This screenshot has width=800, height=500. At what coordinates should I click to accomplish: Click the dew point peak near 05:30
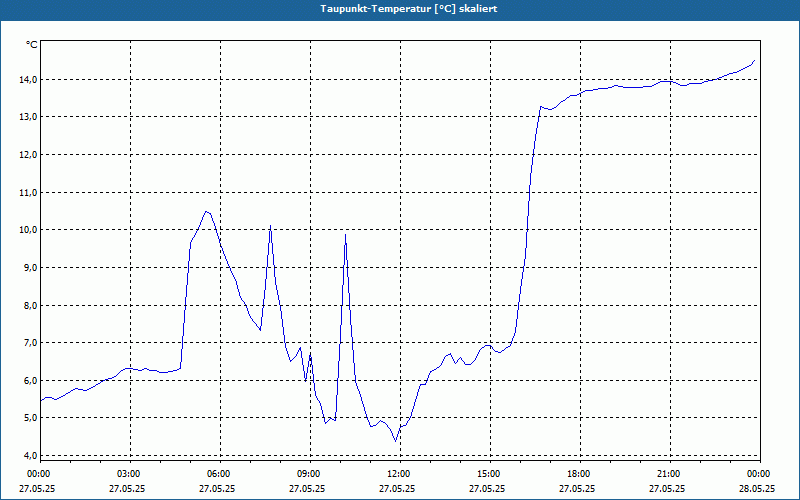tap(206, 211)
